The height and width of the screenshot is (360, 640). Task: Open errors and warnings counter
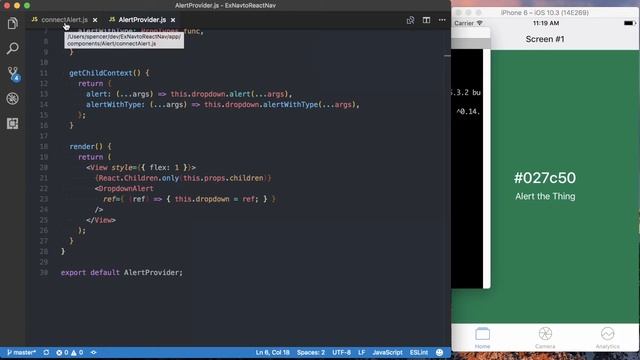(x=69, y=353)
